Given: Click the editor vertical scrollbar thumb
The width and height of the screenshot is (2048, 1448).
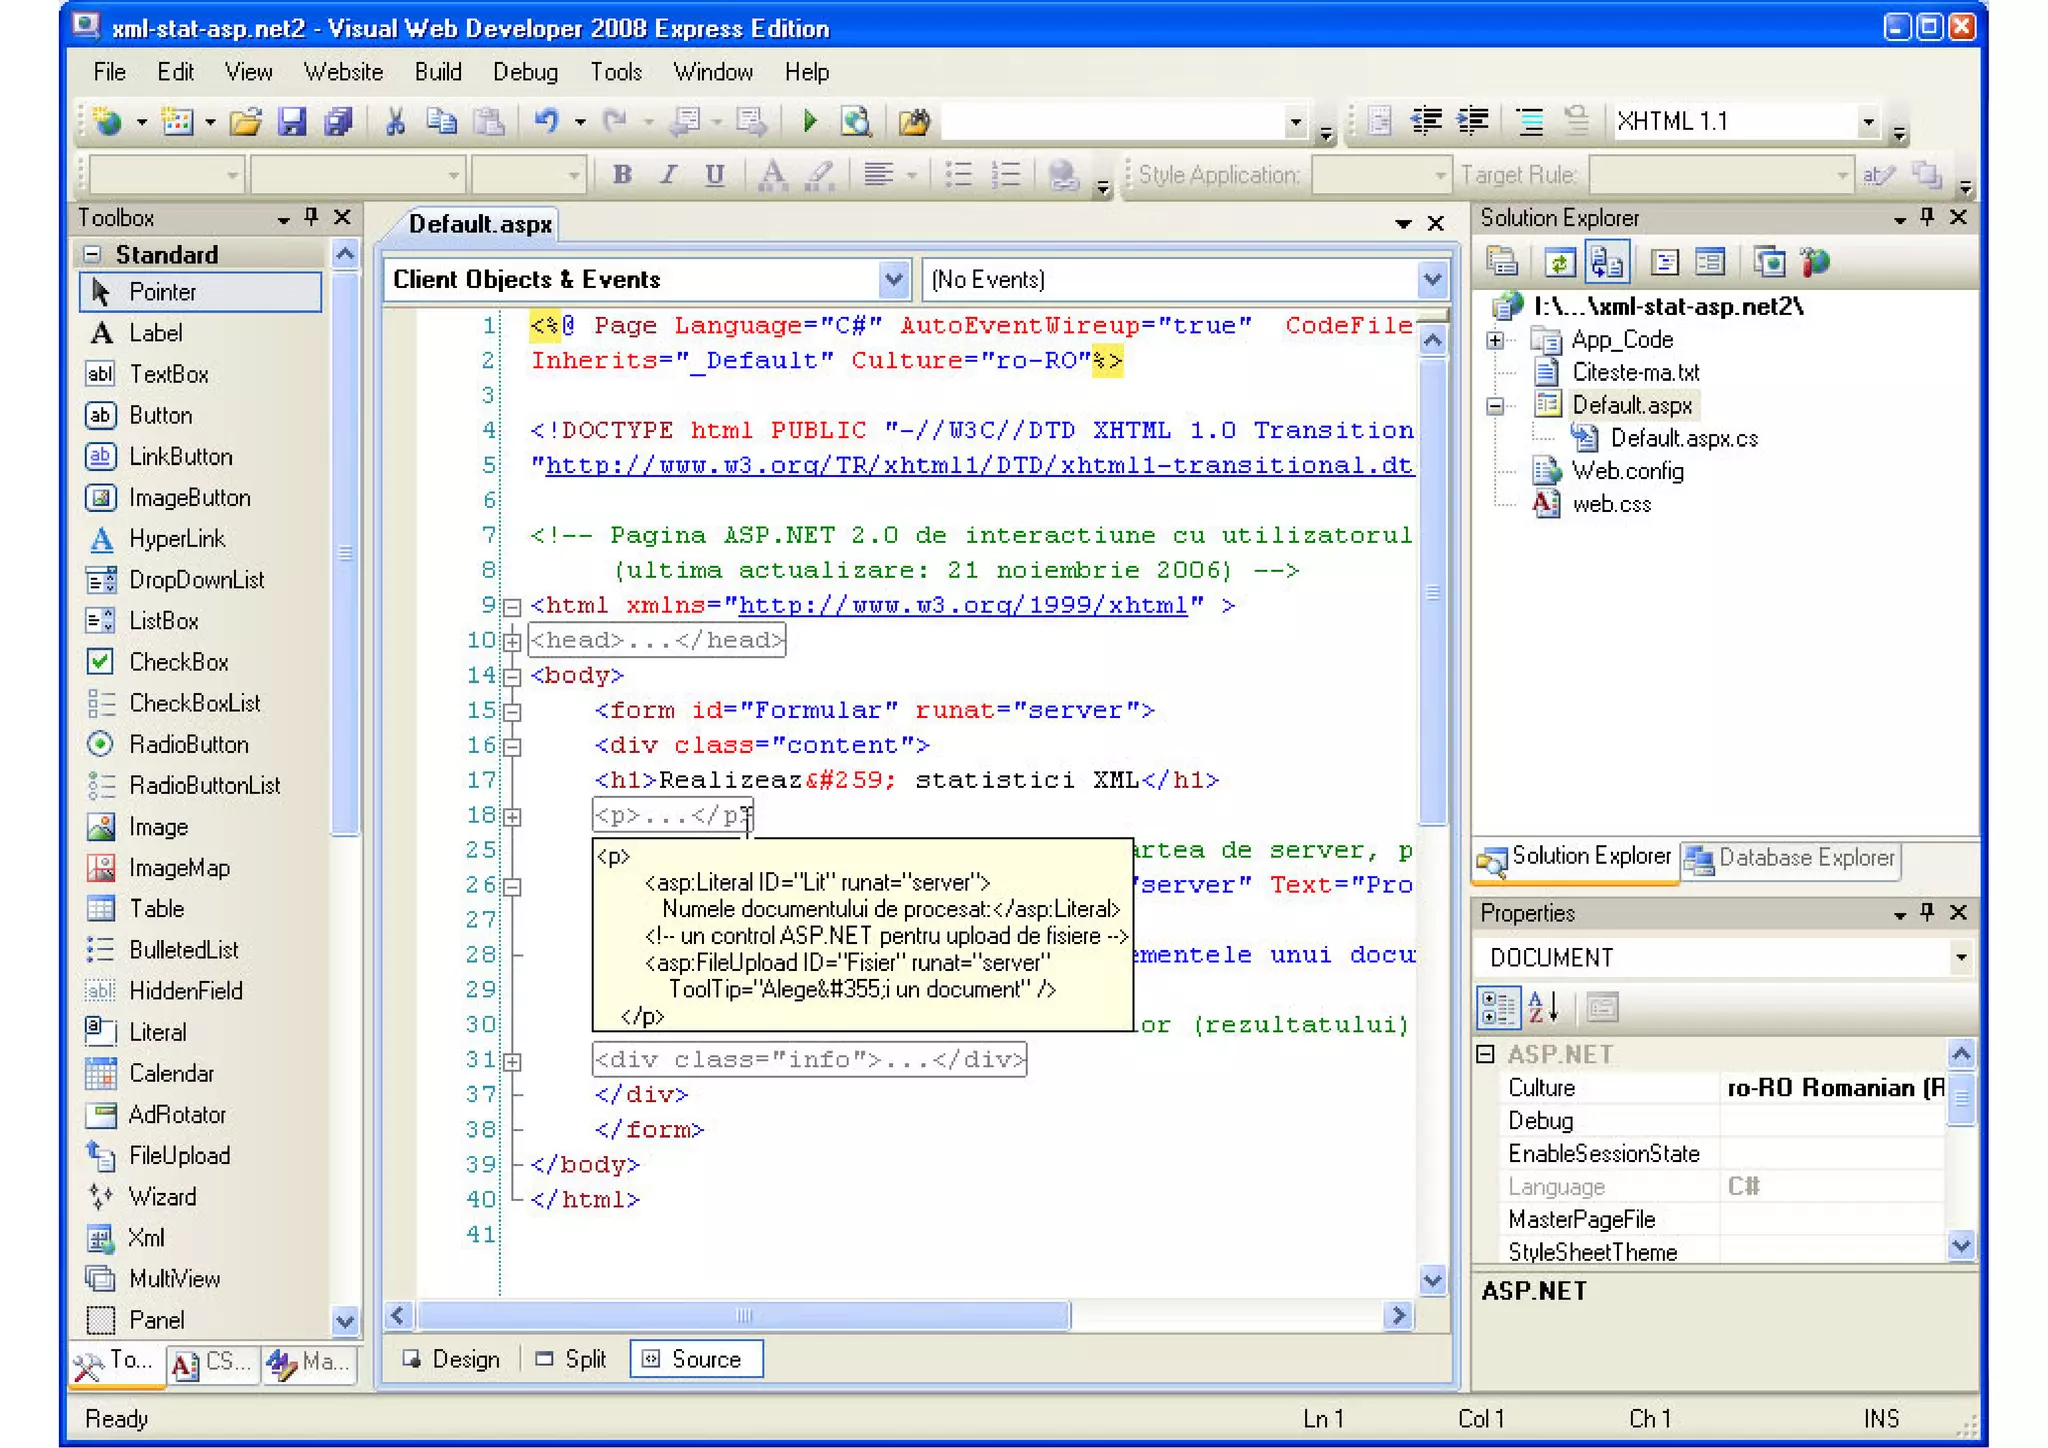Looking at the screenshot, I should pyautogui.click(x=1432, y=590).
